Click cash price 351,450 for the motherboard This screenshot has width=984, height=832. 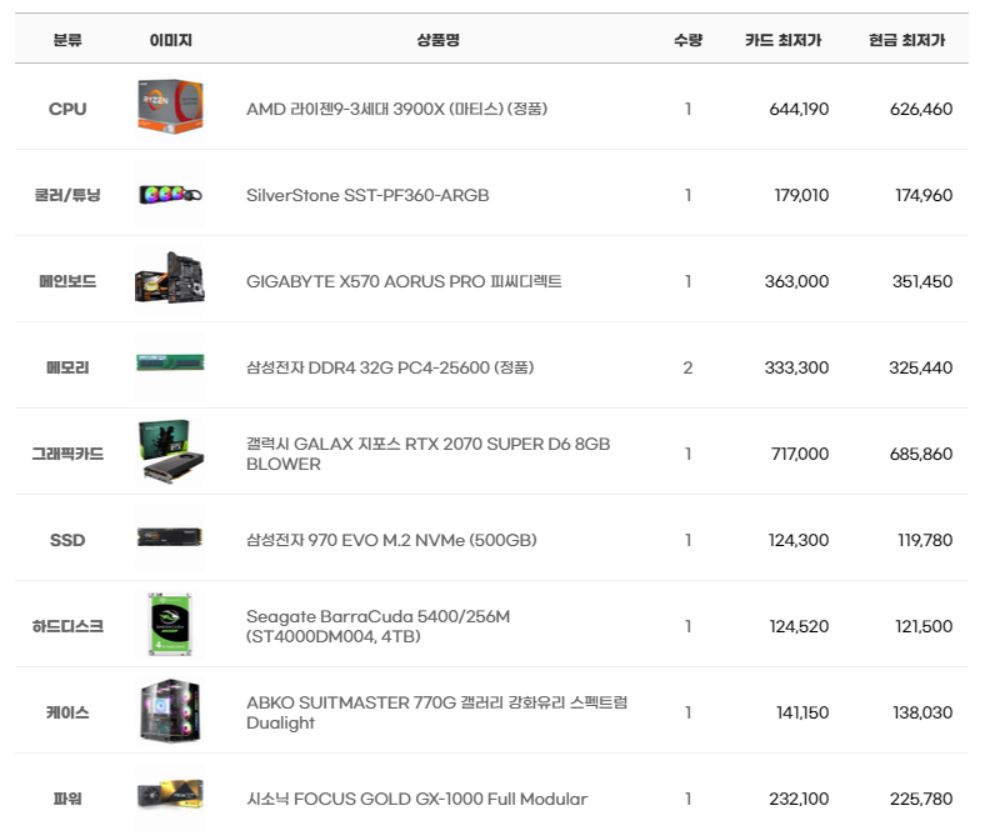(x=922, y=282)
